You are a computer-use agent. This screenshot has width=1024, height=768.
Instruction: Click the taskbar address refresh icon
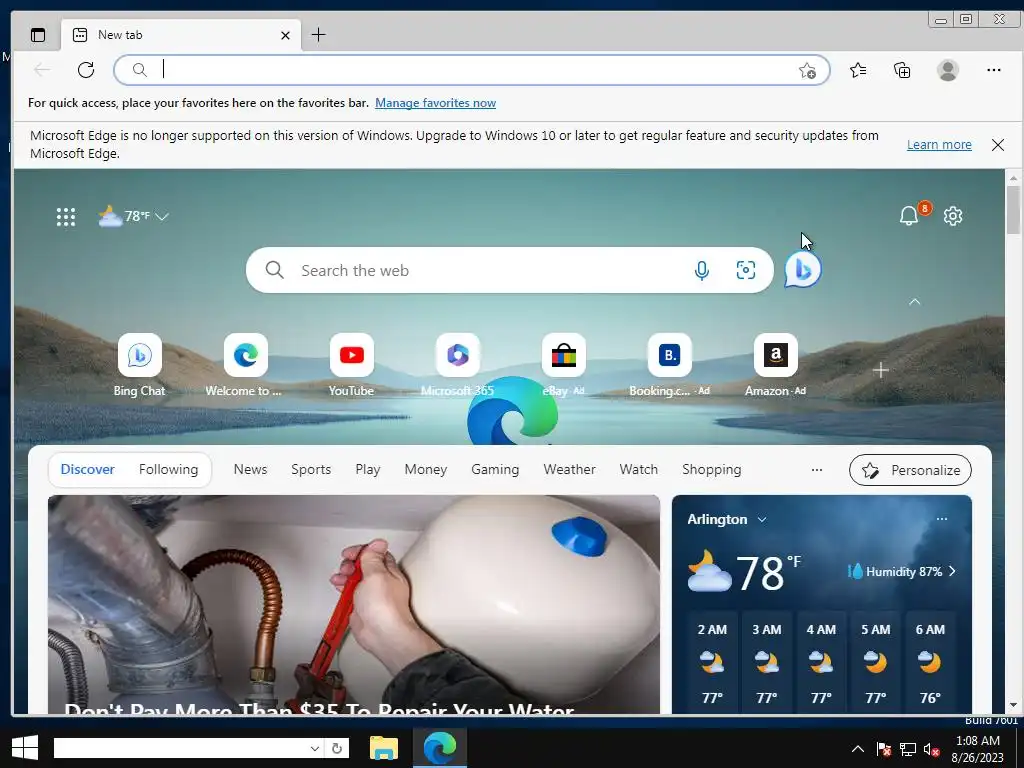click(x=337, y=748)
